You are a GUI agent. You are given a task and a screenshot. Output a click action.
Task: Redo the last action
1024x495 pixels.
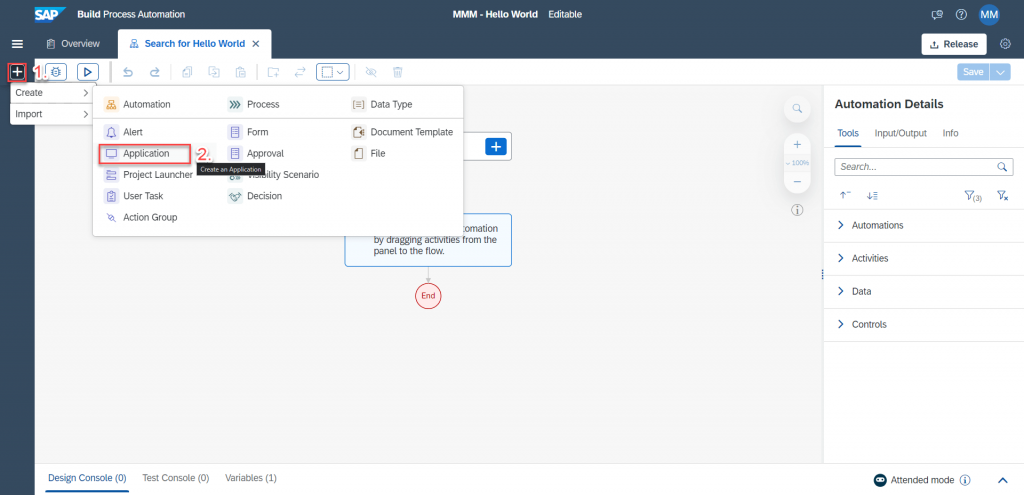tap(155, 72)
